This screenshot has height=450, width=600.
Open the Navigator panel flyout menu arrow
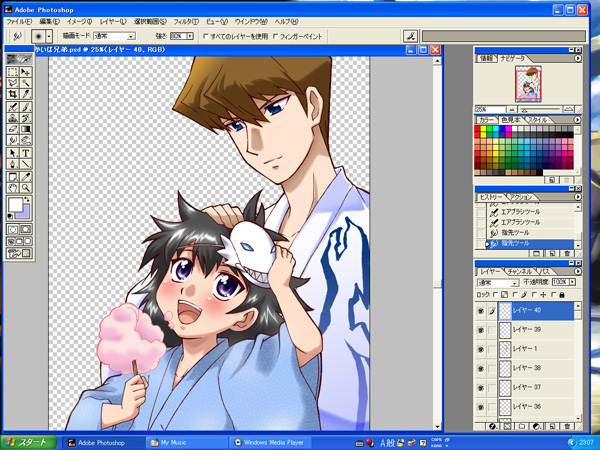tap(577, 59)
